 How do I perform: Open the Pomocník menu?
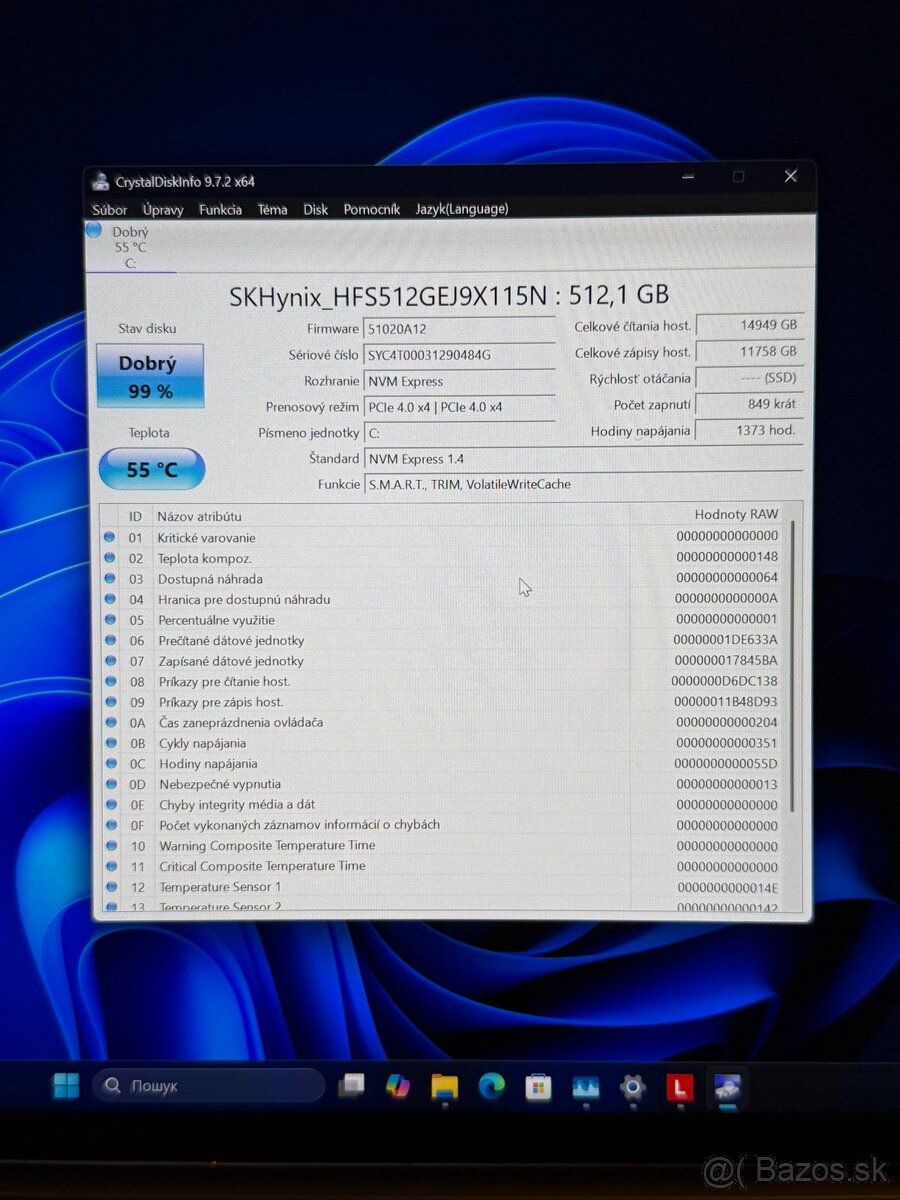pos(371,210)
